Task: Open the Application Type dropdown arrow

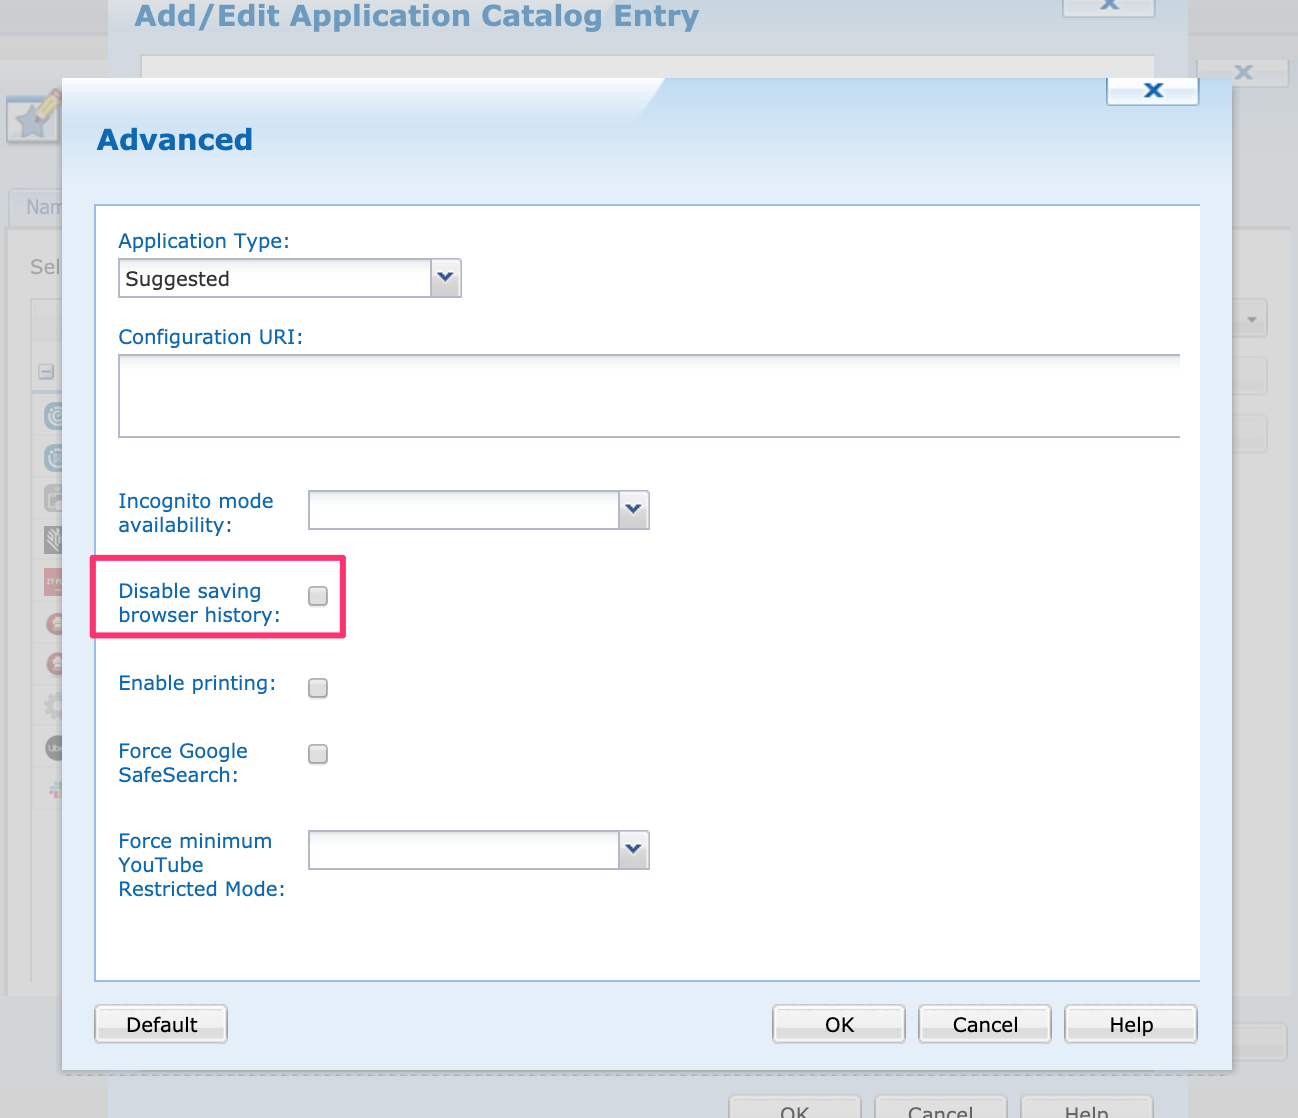Action: pos(446,278)
